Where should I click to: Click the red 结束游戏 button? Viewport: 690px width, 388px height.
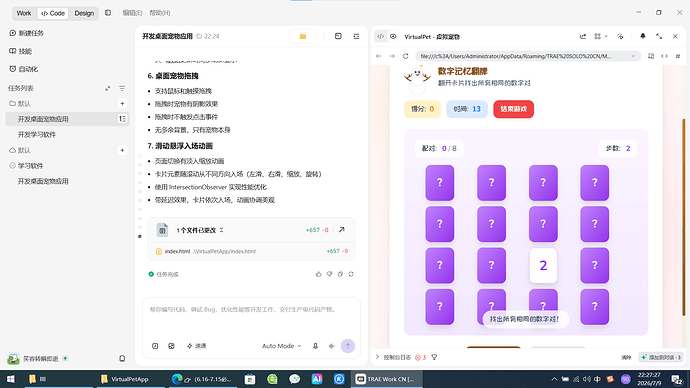[514, 109]
